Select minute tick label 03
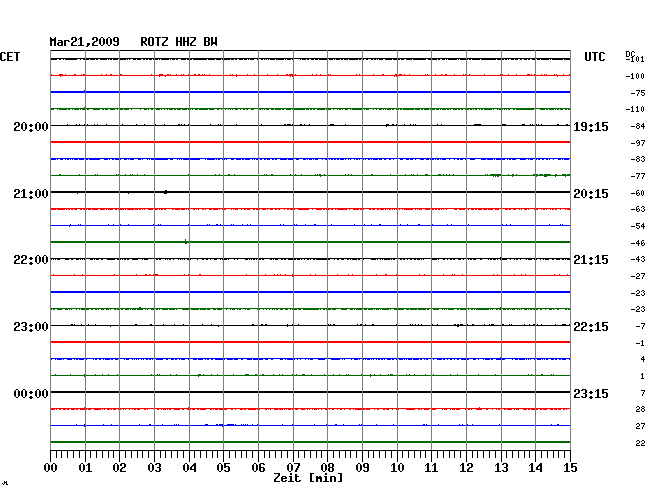Screen dimensions: 650x494 [154, 467]
